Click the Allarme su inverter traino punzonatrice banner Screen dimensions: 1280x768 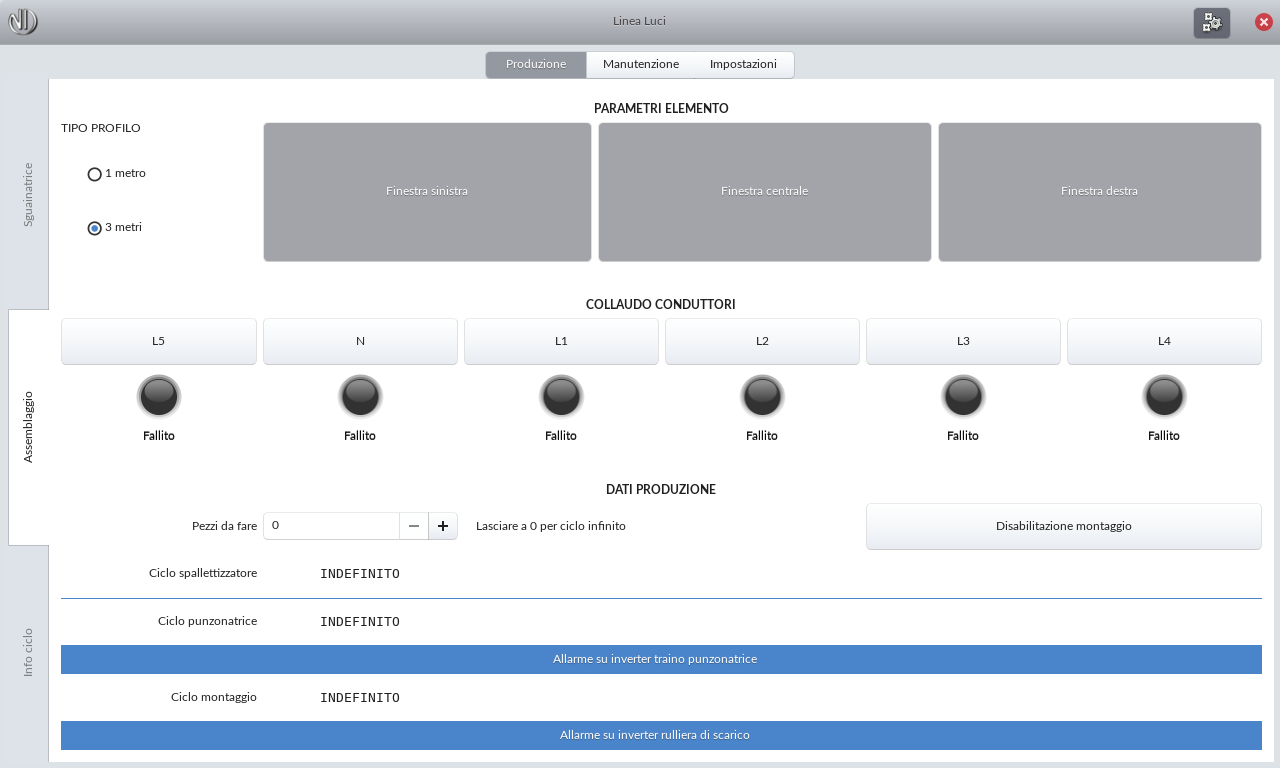(661, 660)
